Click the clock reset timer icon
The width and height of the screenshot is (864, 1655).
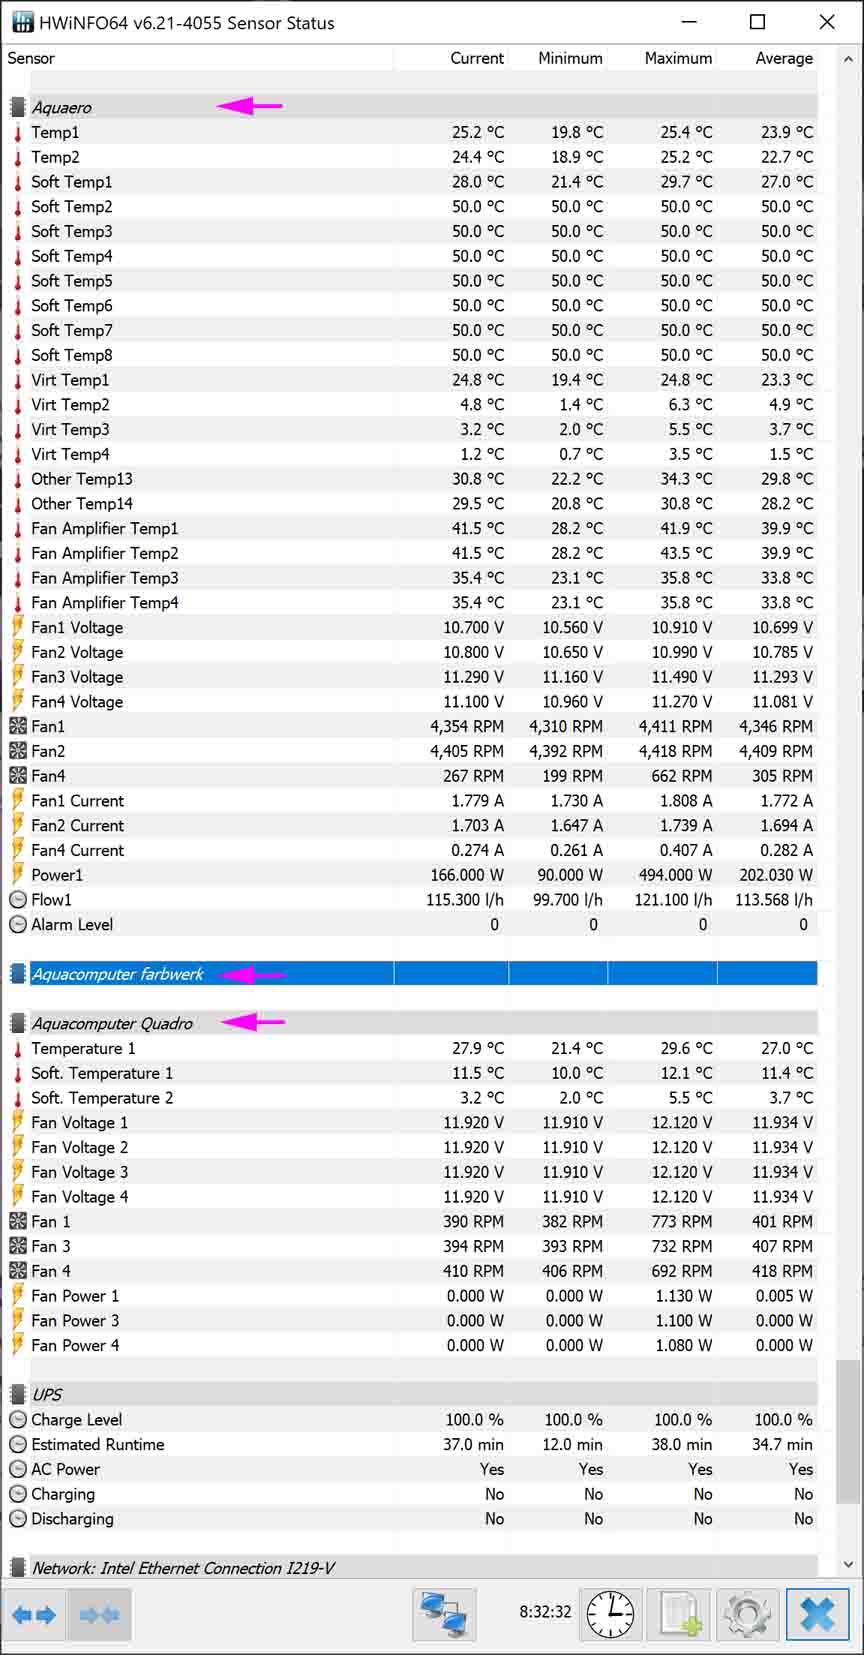tap(610, 1614)
